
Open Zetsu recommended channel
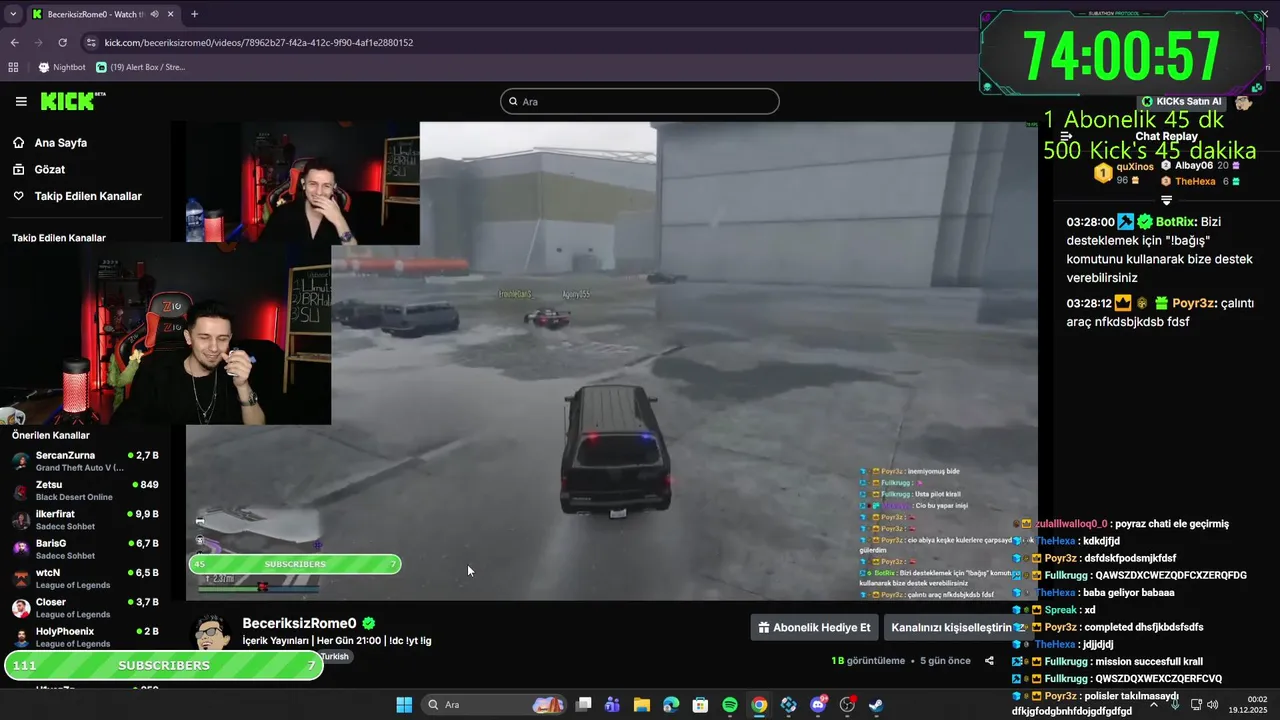click(x=85, y=490)
